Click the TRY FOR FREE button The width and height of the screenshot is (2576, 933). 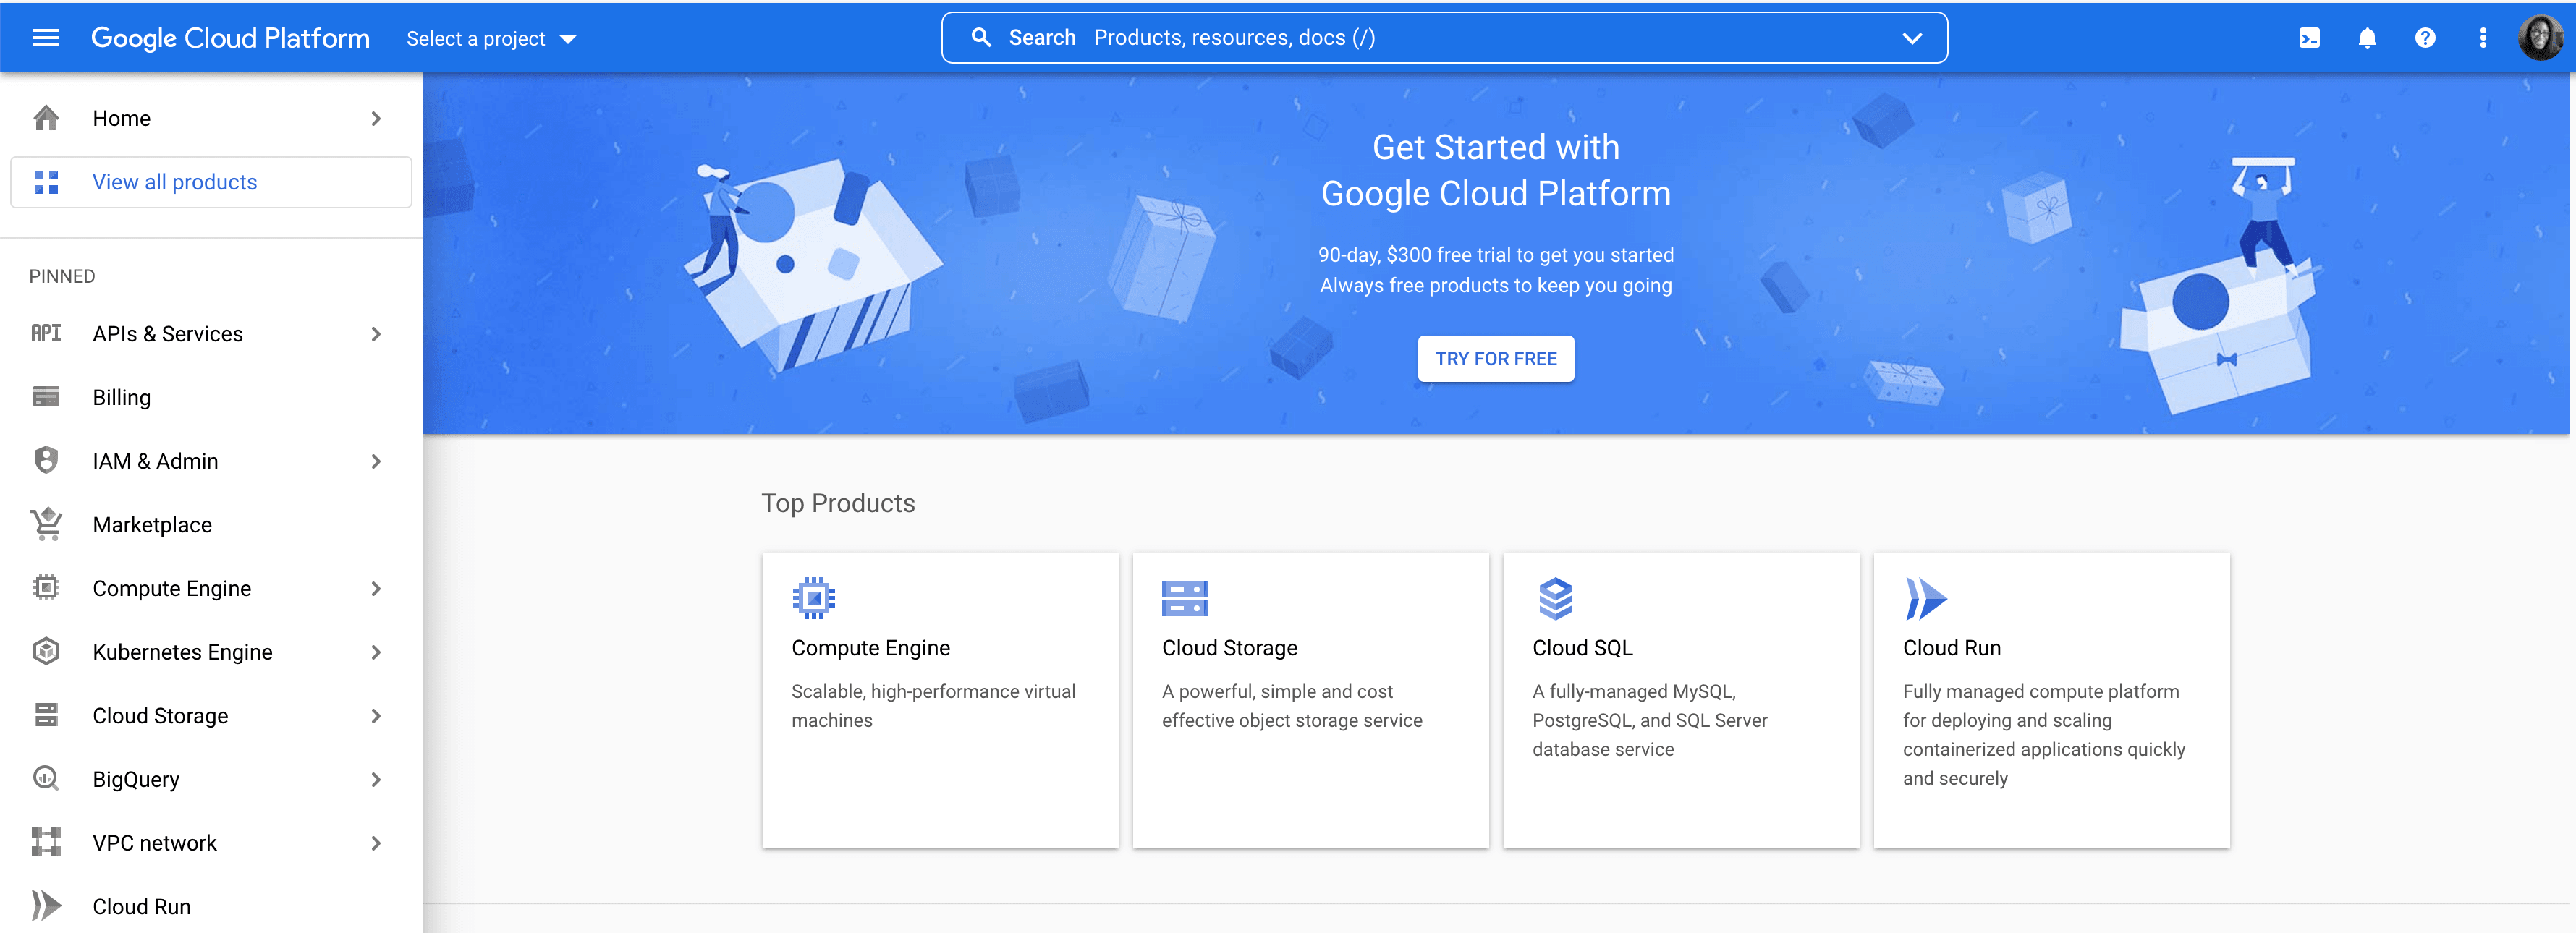click(x=1495, y=359)
